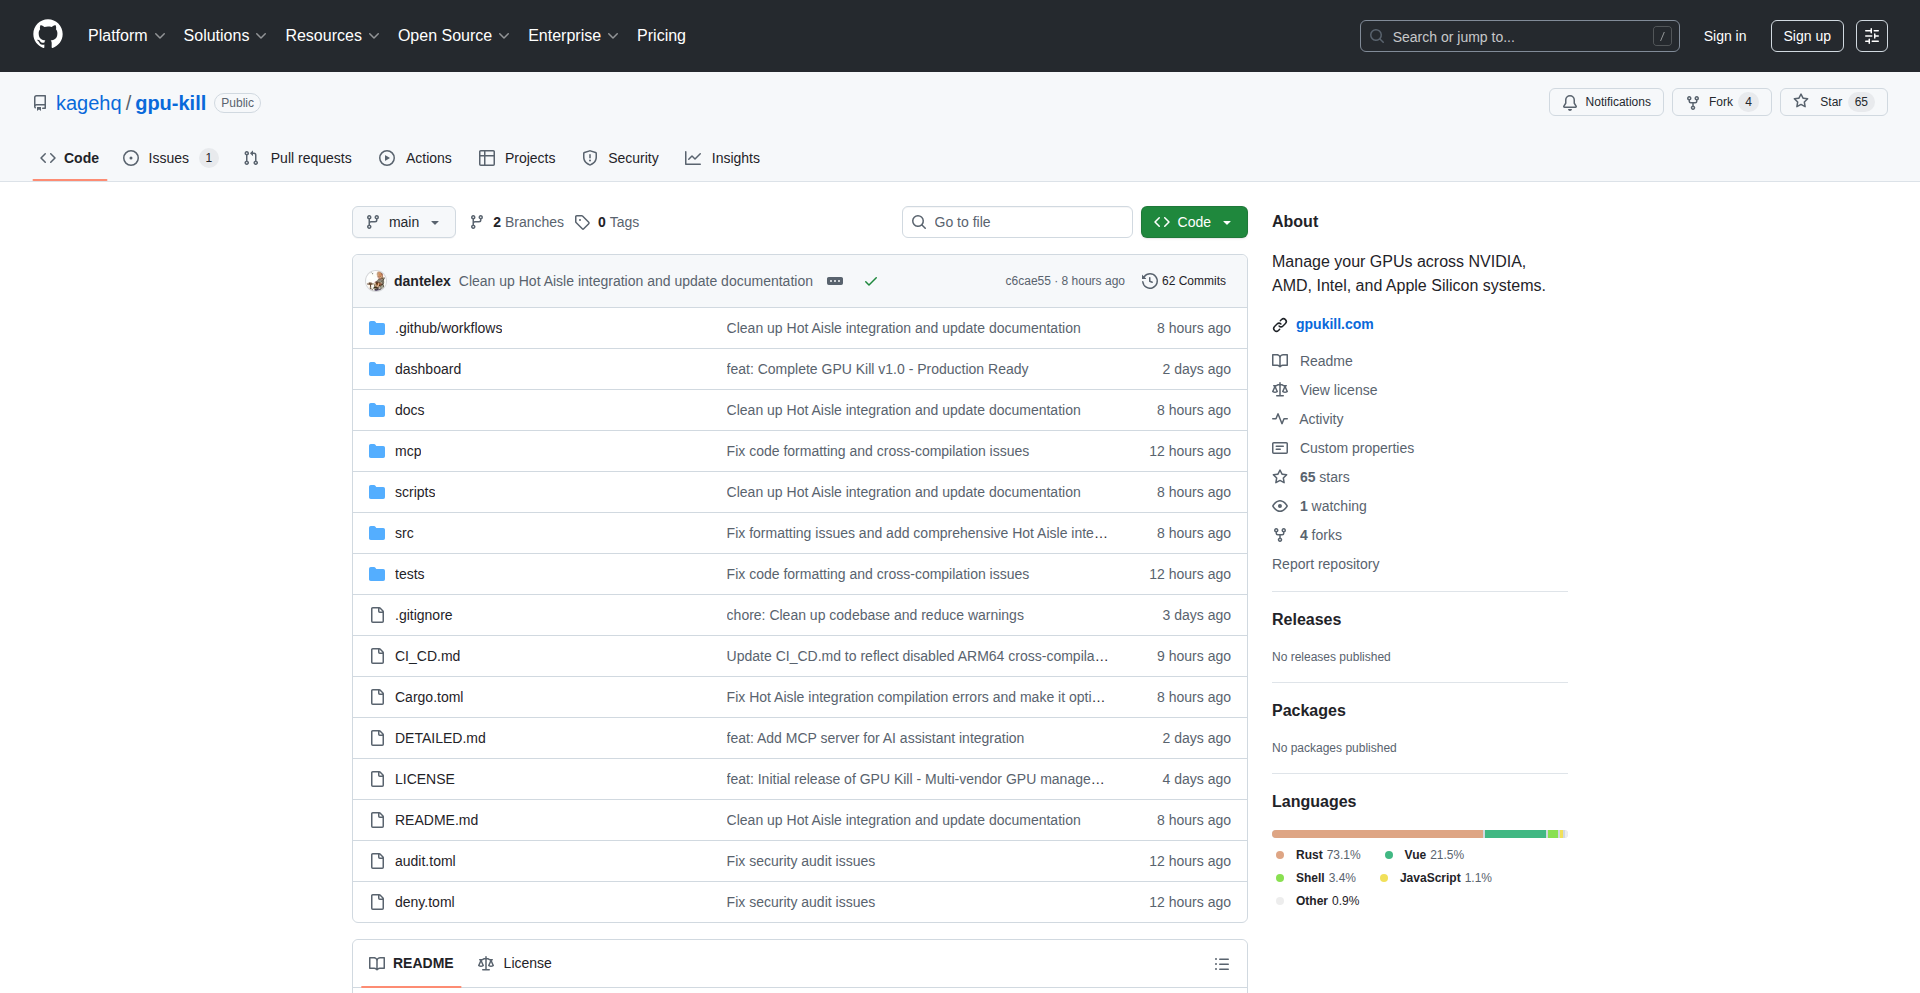
Task: Expand the Open Source menu
Action: point(454,36)
